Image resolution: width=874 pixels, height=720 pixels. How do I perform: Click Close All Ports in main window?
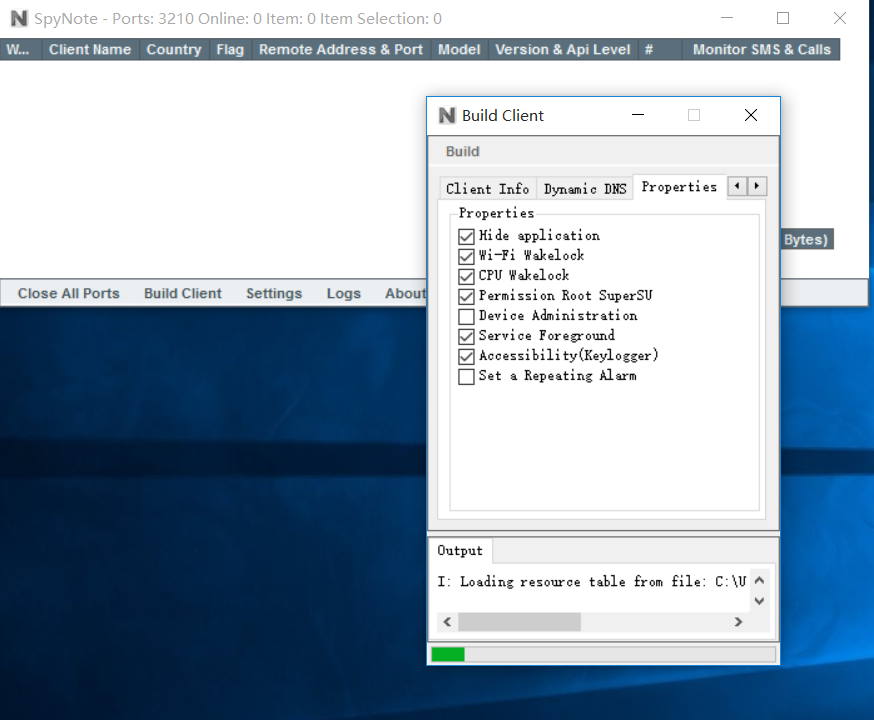click(69, 293)
